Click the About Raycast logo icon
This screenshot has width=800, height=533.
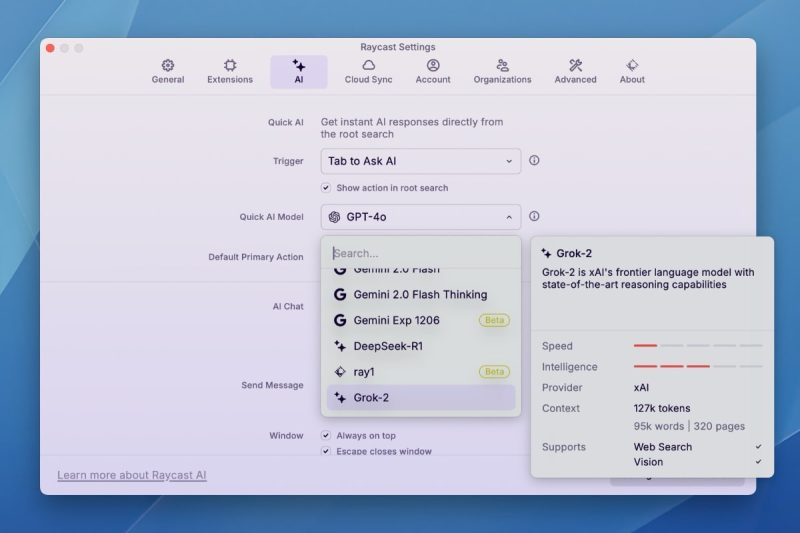(x=632, y=65)
